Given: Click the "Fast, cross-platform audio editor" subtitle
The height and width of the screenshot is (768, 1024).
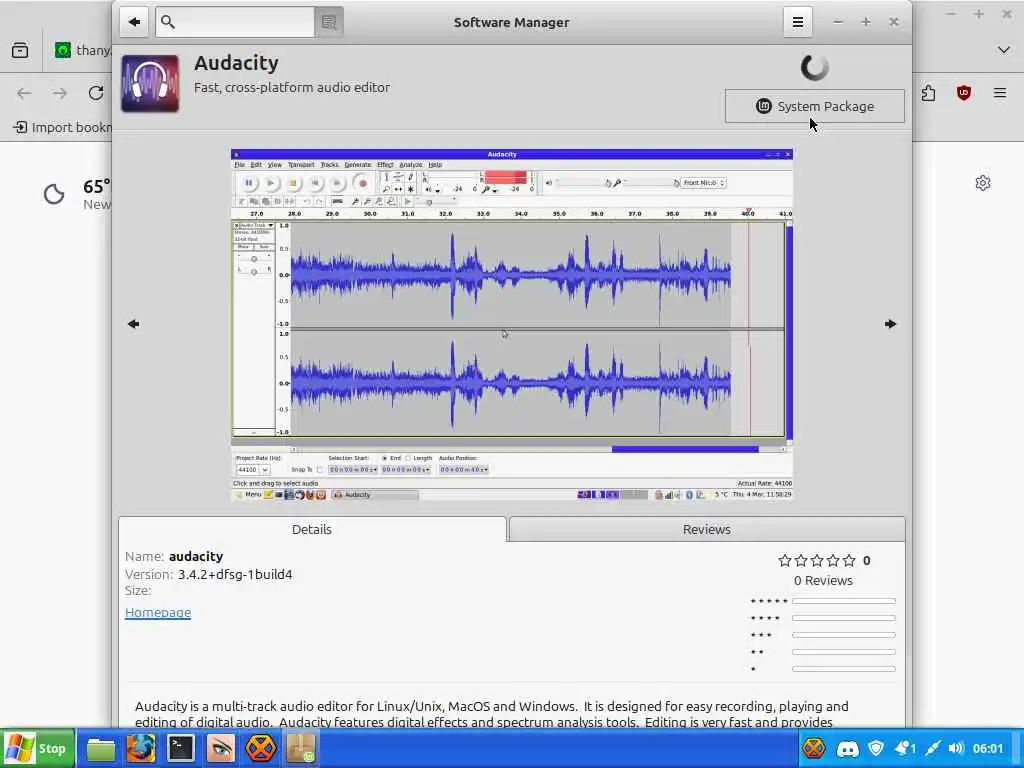Looking at the screenshot, I should pyautogui.click(x=292, y=88).
